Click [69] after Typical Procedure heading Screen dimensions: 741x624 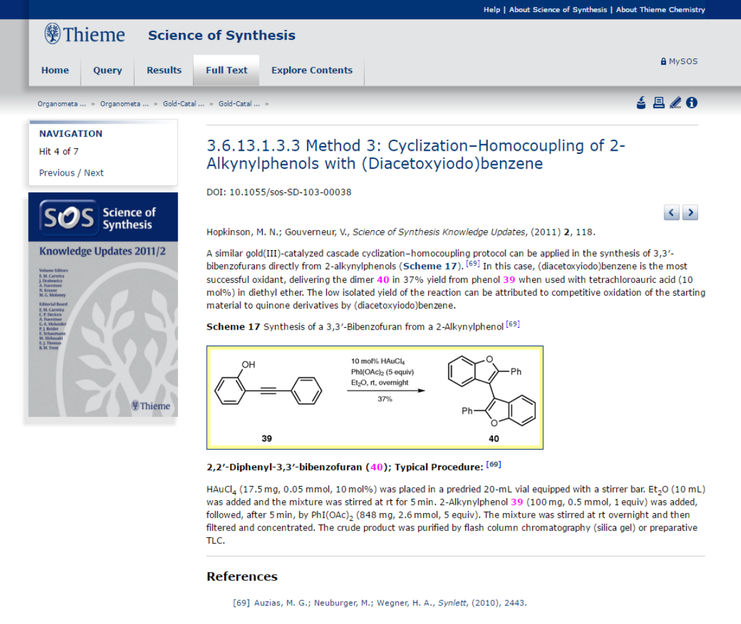pos(494,465)
